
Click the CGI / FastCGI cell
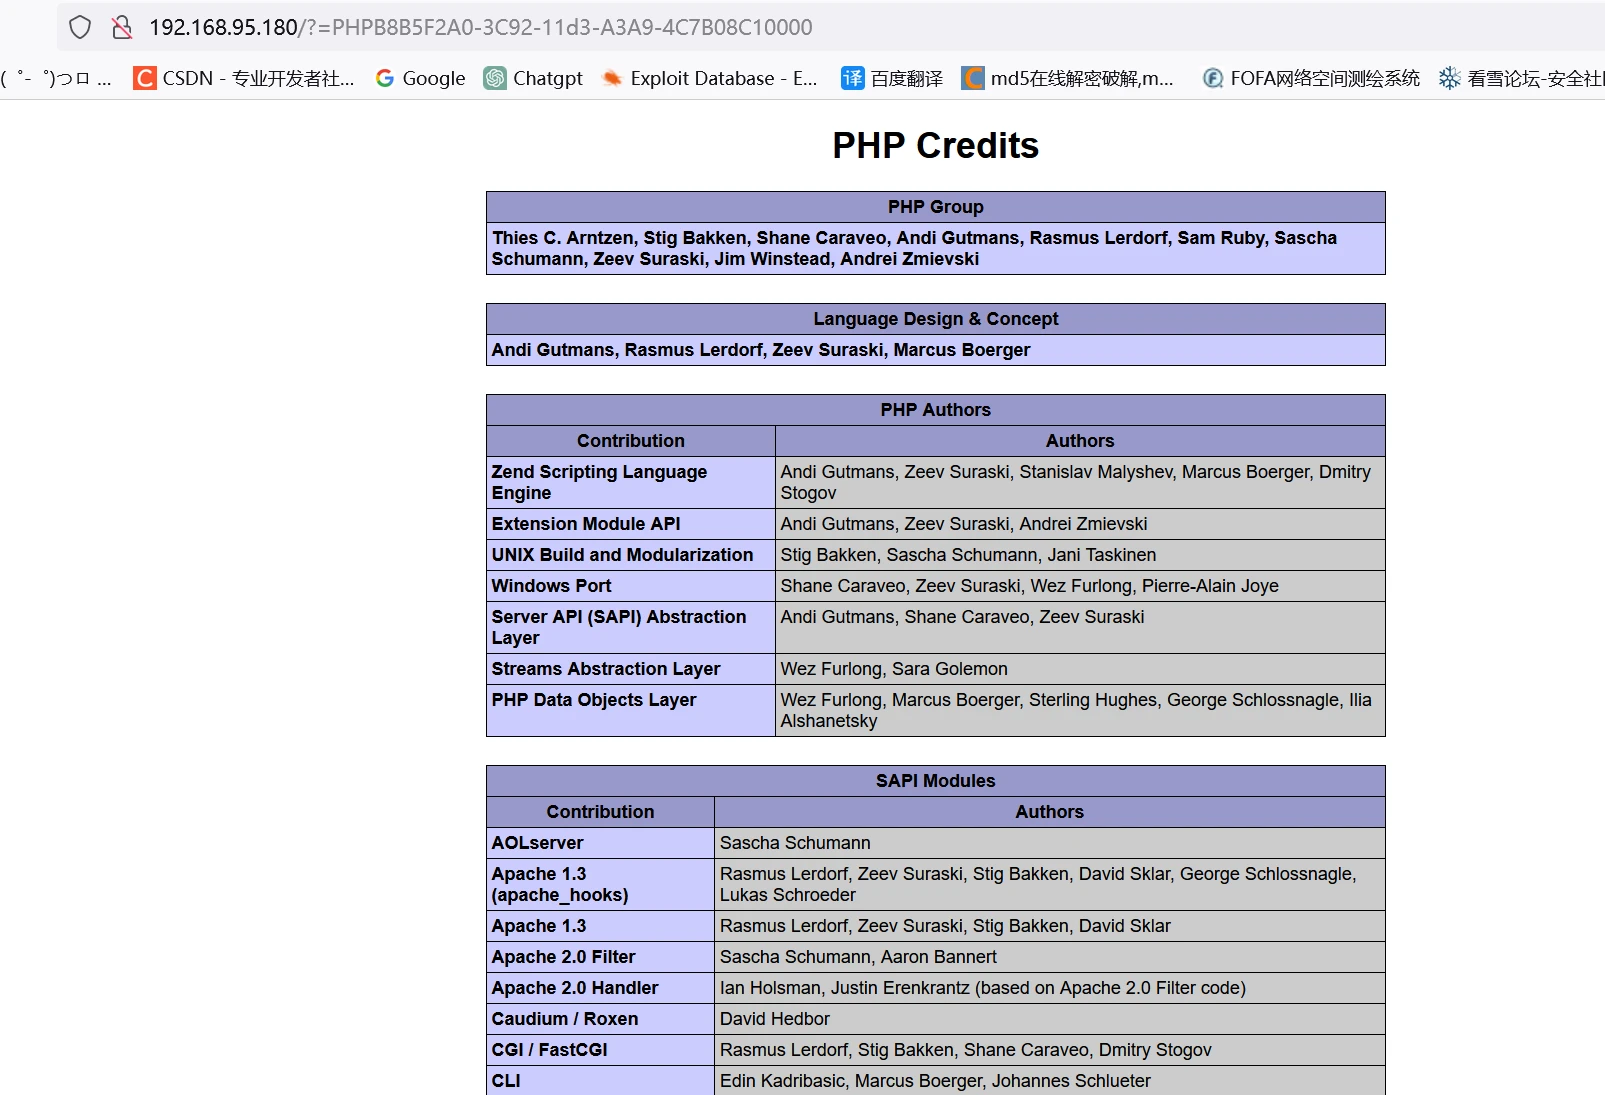coord(600,1050)
